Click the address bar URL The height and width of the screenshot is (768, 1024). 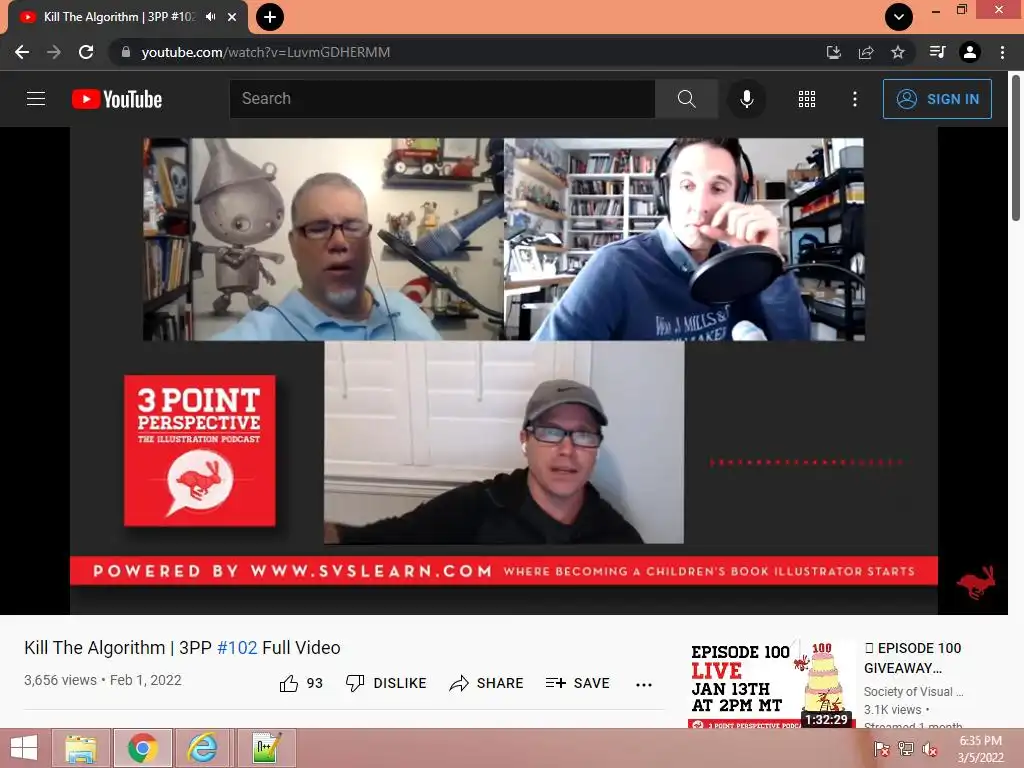[x=266, y=52]
